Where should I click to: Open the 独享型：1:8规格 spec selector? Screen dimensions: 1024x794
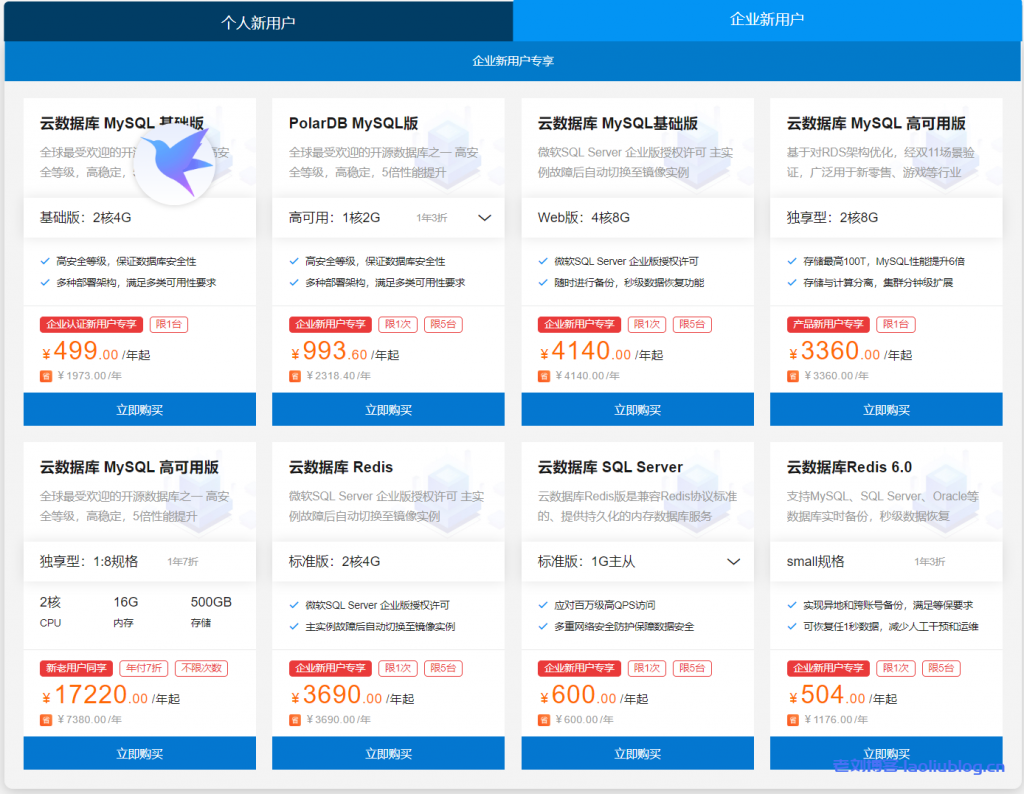pos(139,561)
